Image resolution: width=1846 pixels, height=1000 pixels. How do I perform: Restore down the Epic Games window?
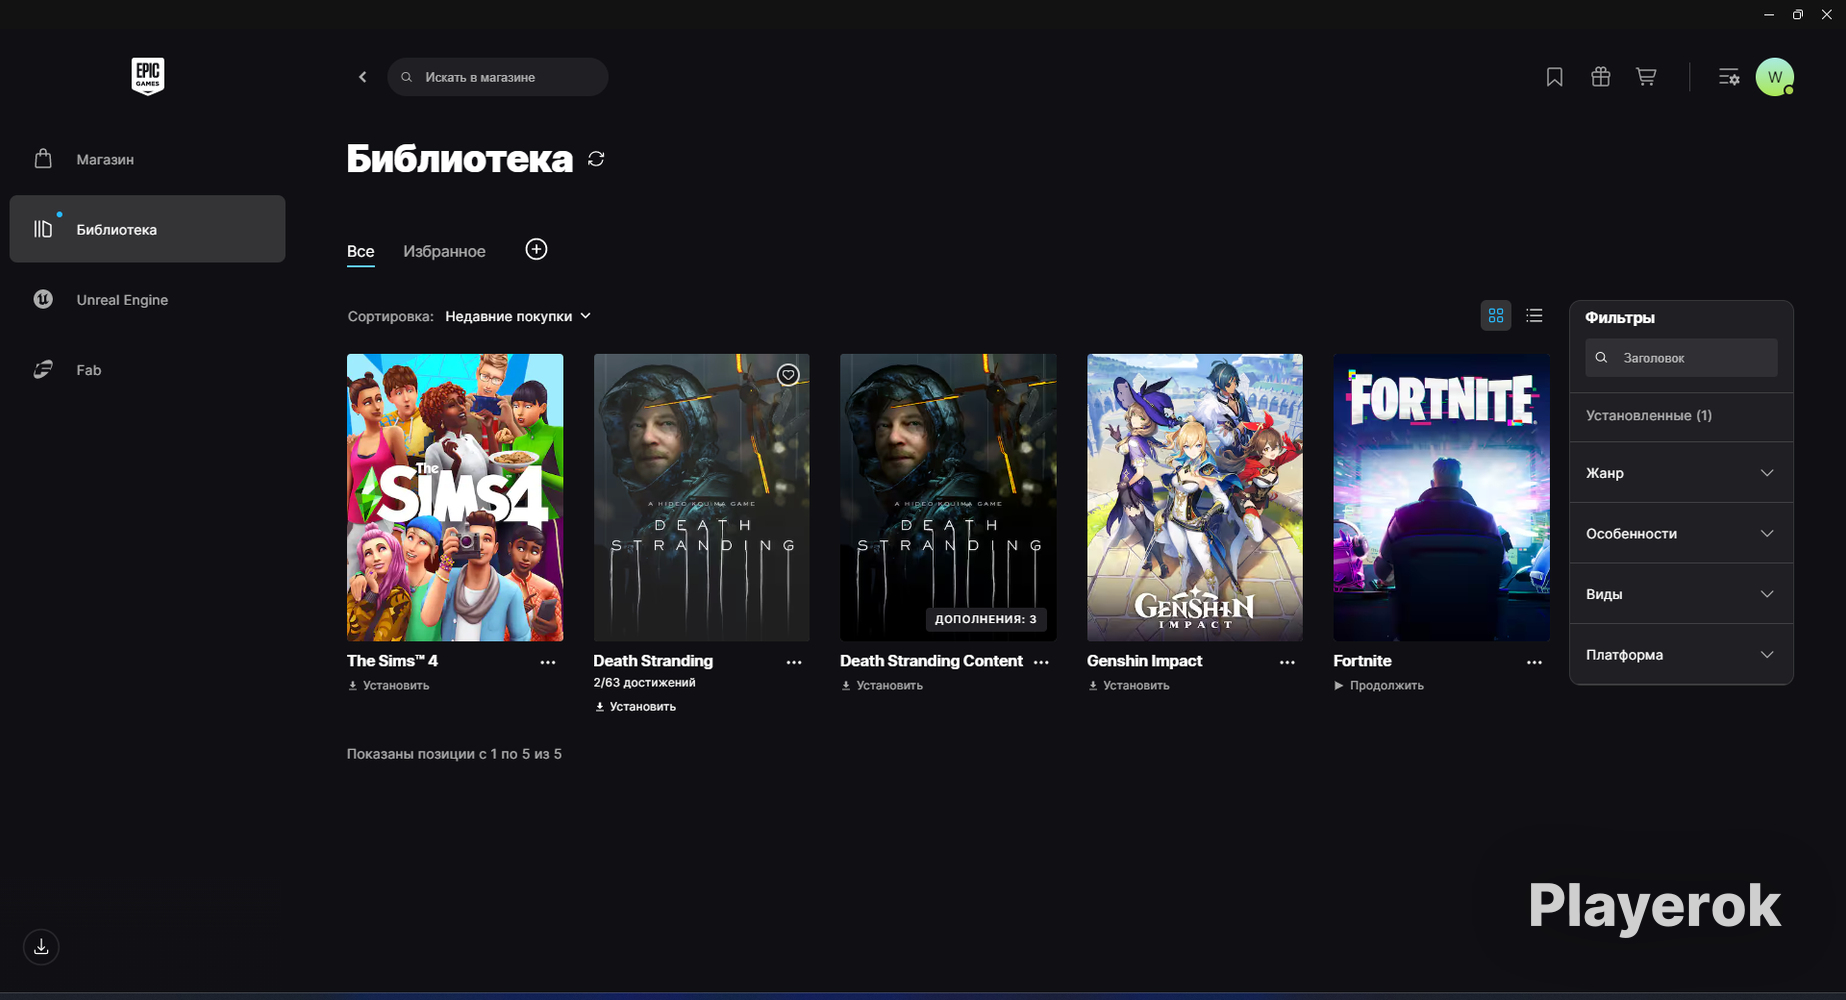pyautogui.click(x=1798, y=14)
